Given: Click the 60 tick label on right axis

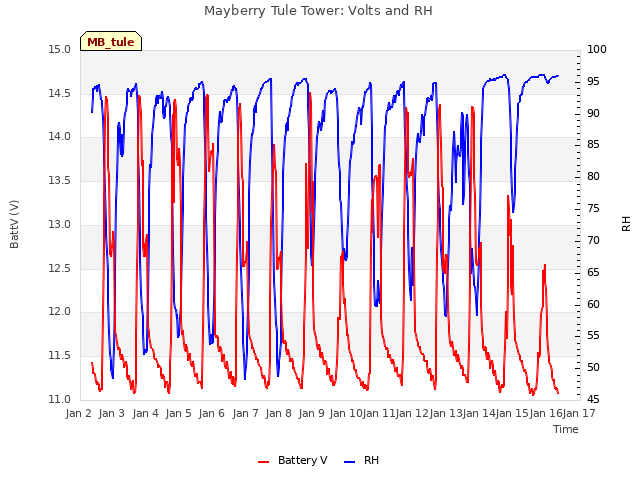Looking at the screenshot, I should (x=593, y=304).
